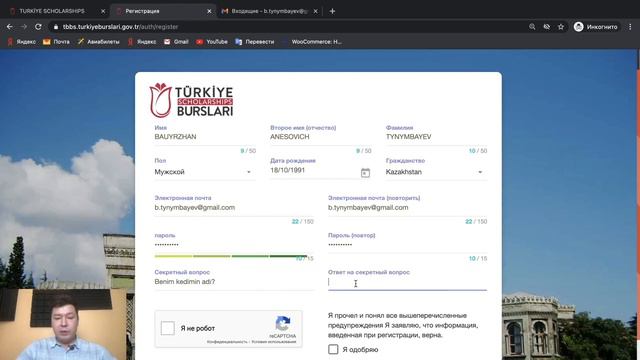The height and width of the screenshot is (360, 640).
Task: Go back with the browser back arrow
Action: [x=9, y=27]
